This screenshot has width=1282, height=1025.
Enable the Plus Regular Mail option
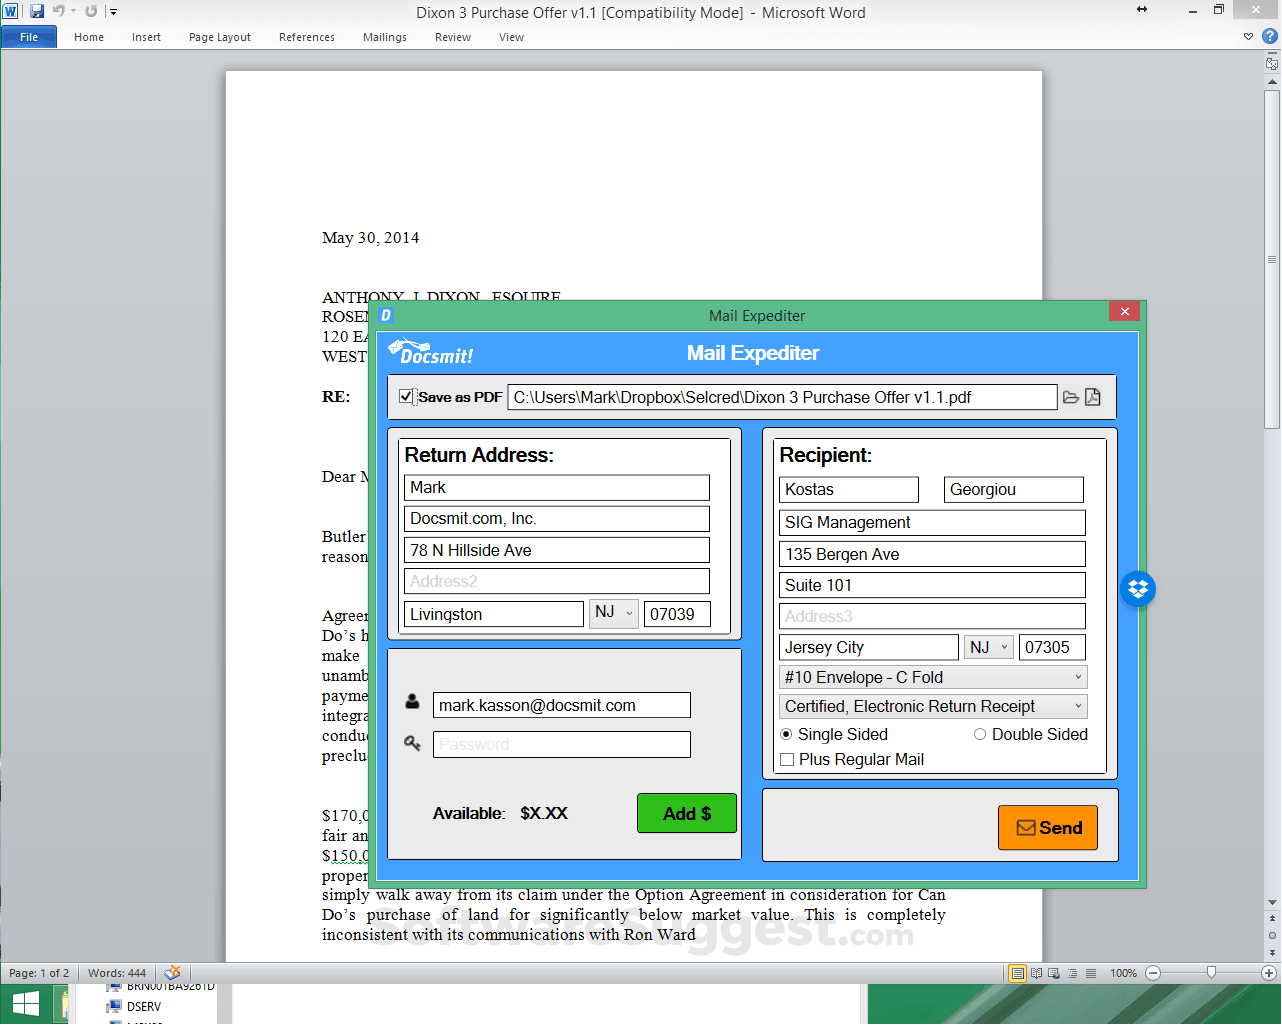[787, 759]
